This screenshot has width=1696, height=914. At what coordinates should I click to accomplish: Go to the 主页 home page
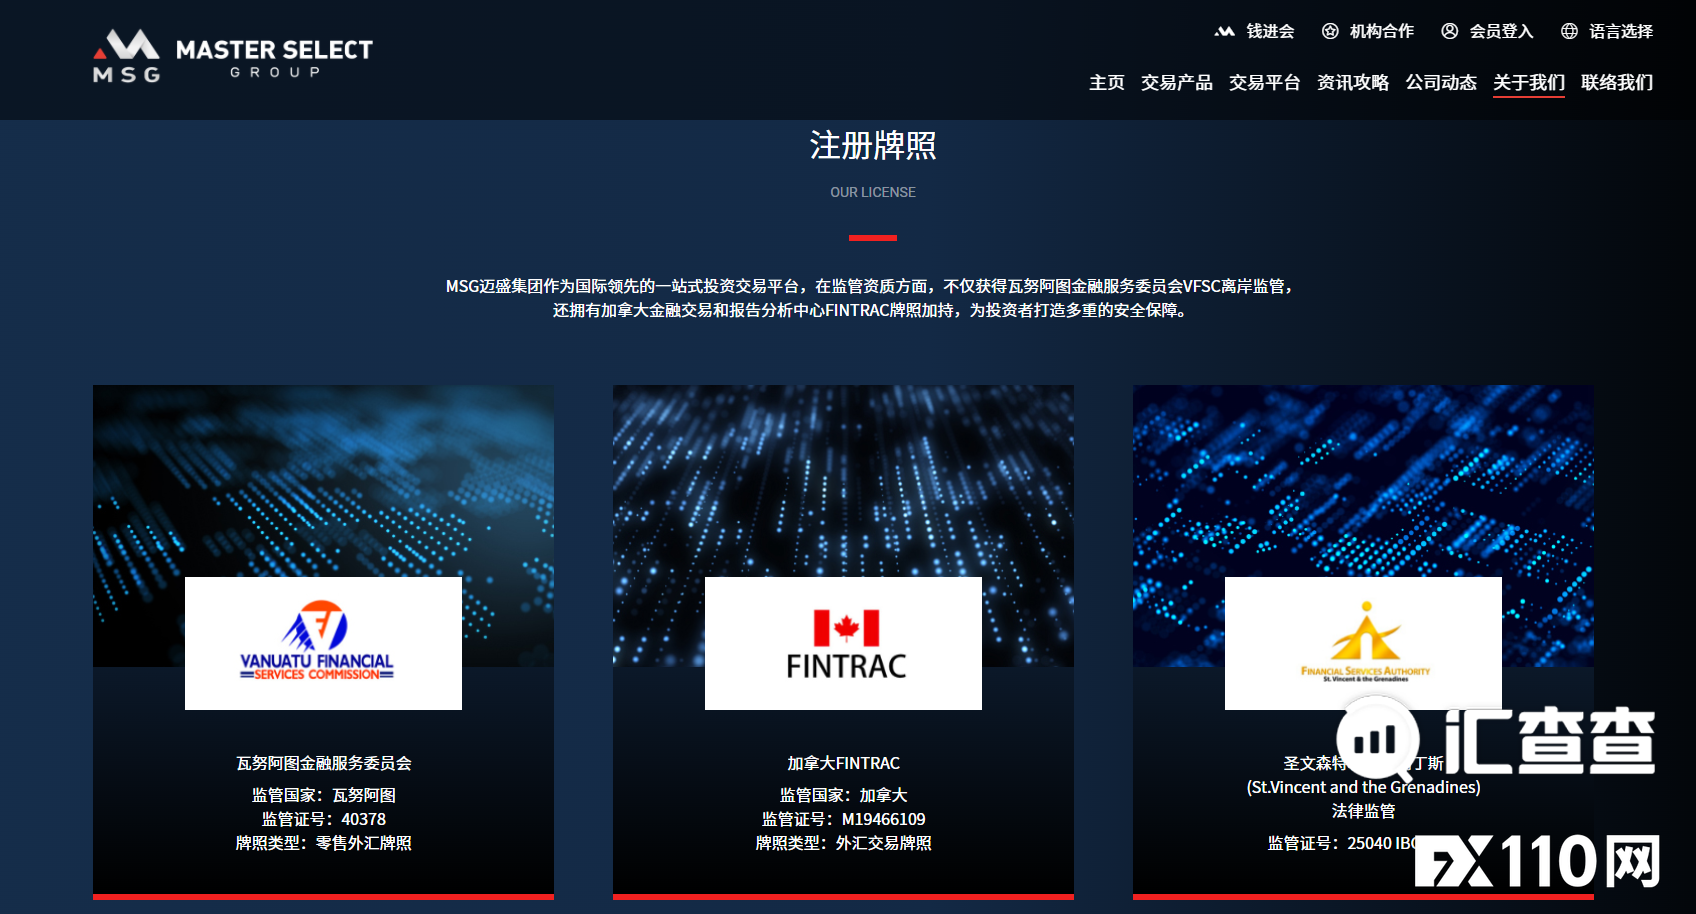point(1106,82)
